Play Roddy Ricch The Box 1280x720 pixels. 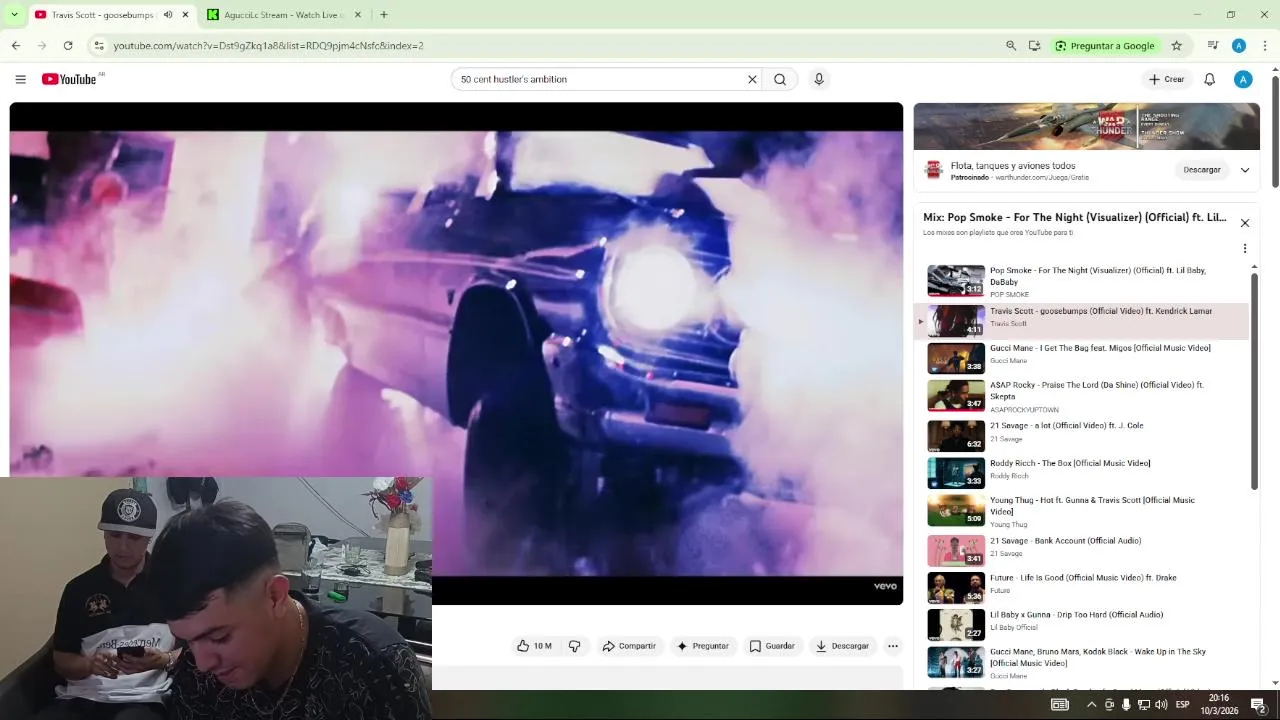(x=1081, y=472)
